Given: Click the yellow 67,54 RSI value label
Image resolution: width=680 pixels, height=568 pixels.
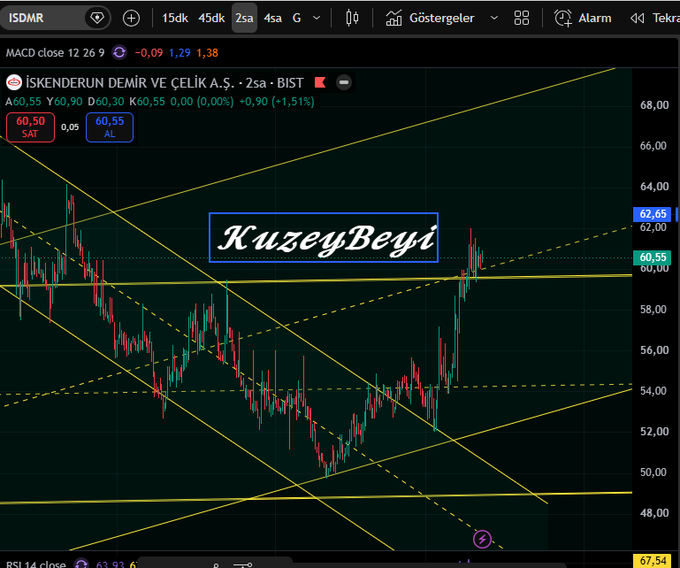Looking at the screenshot, I should coord(653,561).
